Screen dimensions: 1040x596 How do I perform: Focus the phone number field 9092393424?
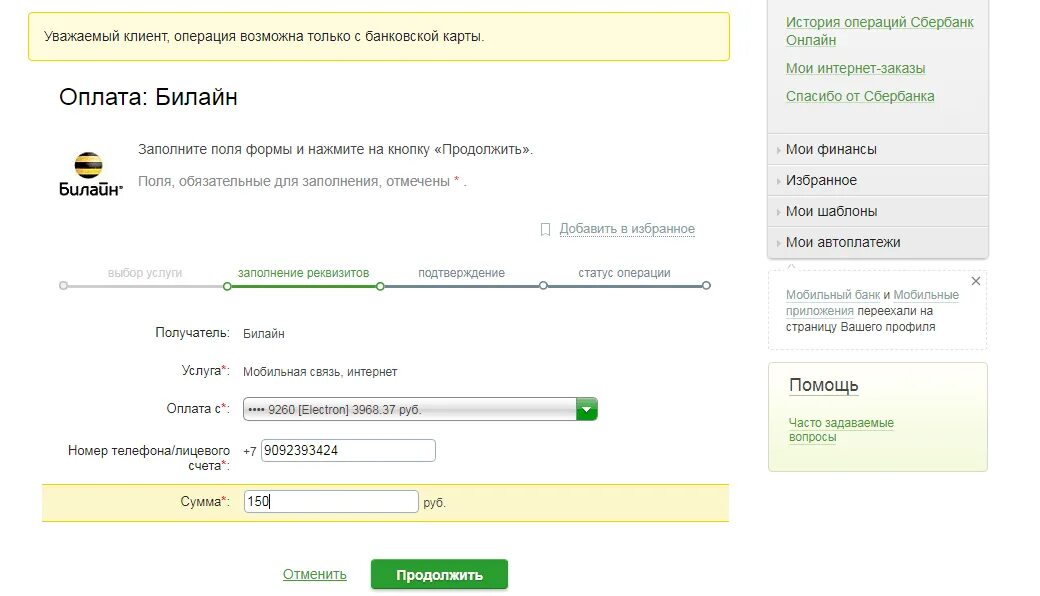click(348, 451)
